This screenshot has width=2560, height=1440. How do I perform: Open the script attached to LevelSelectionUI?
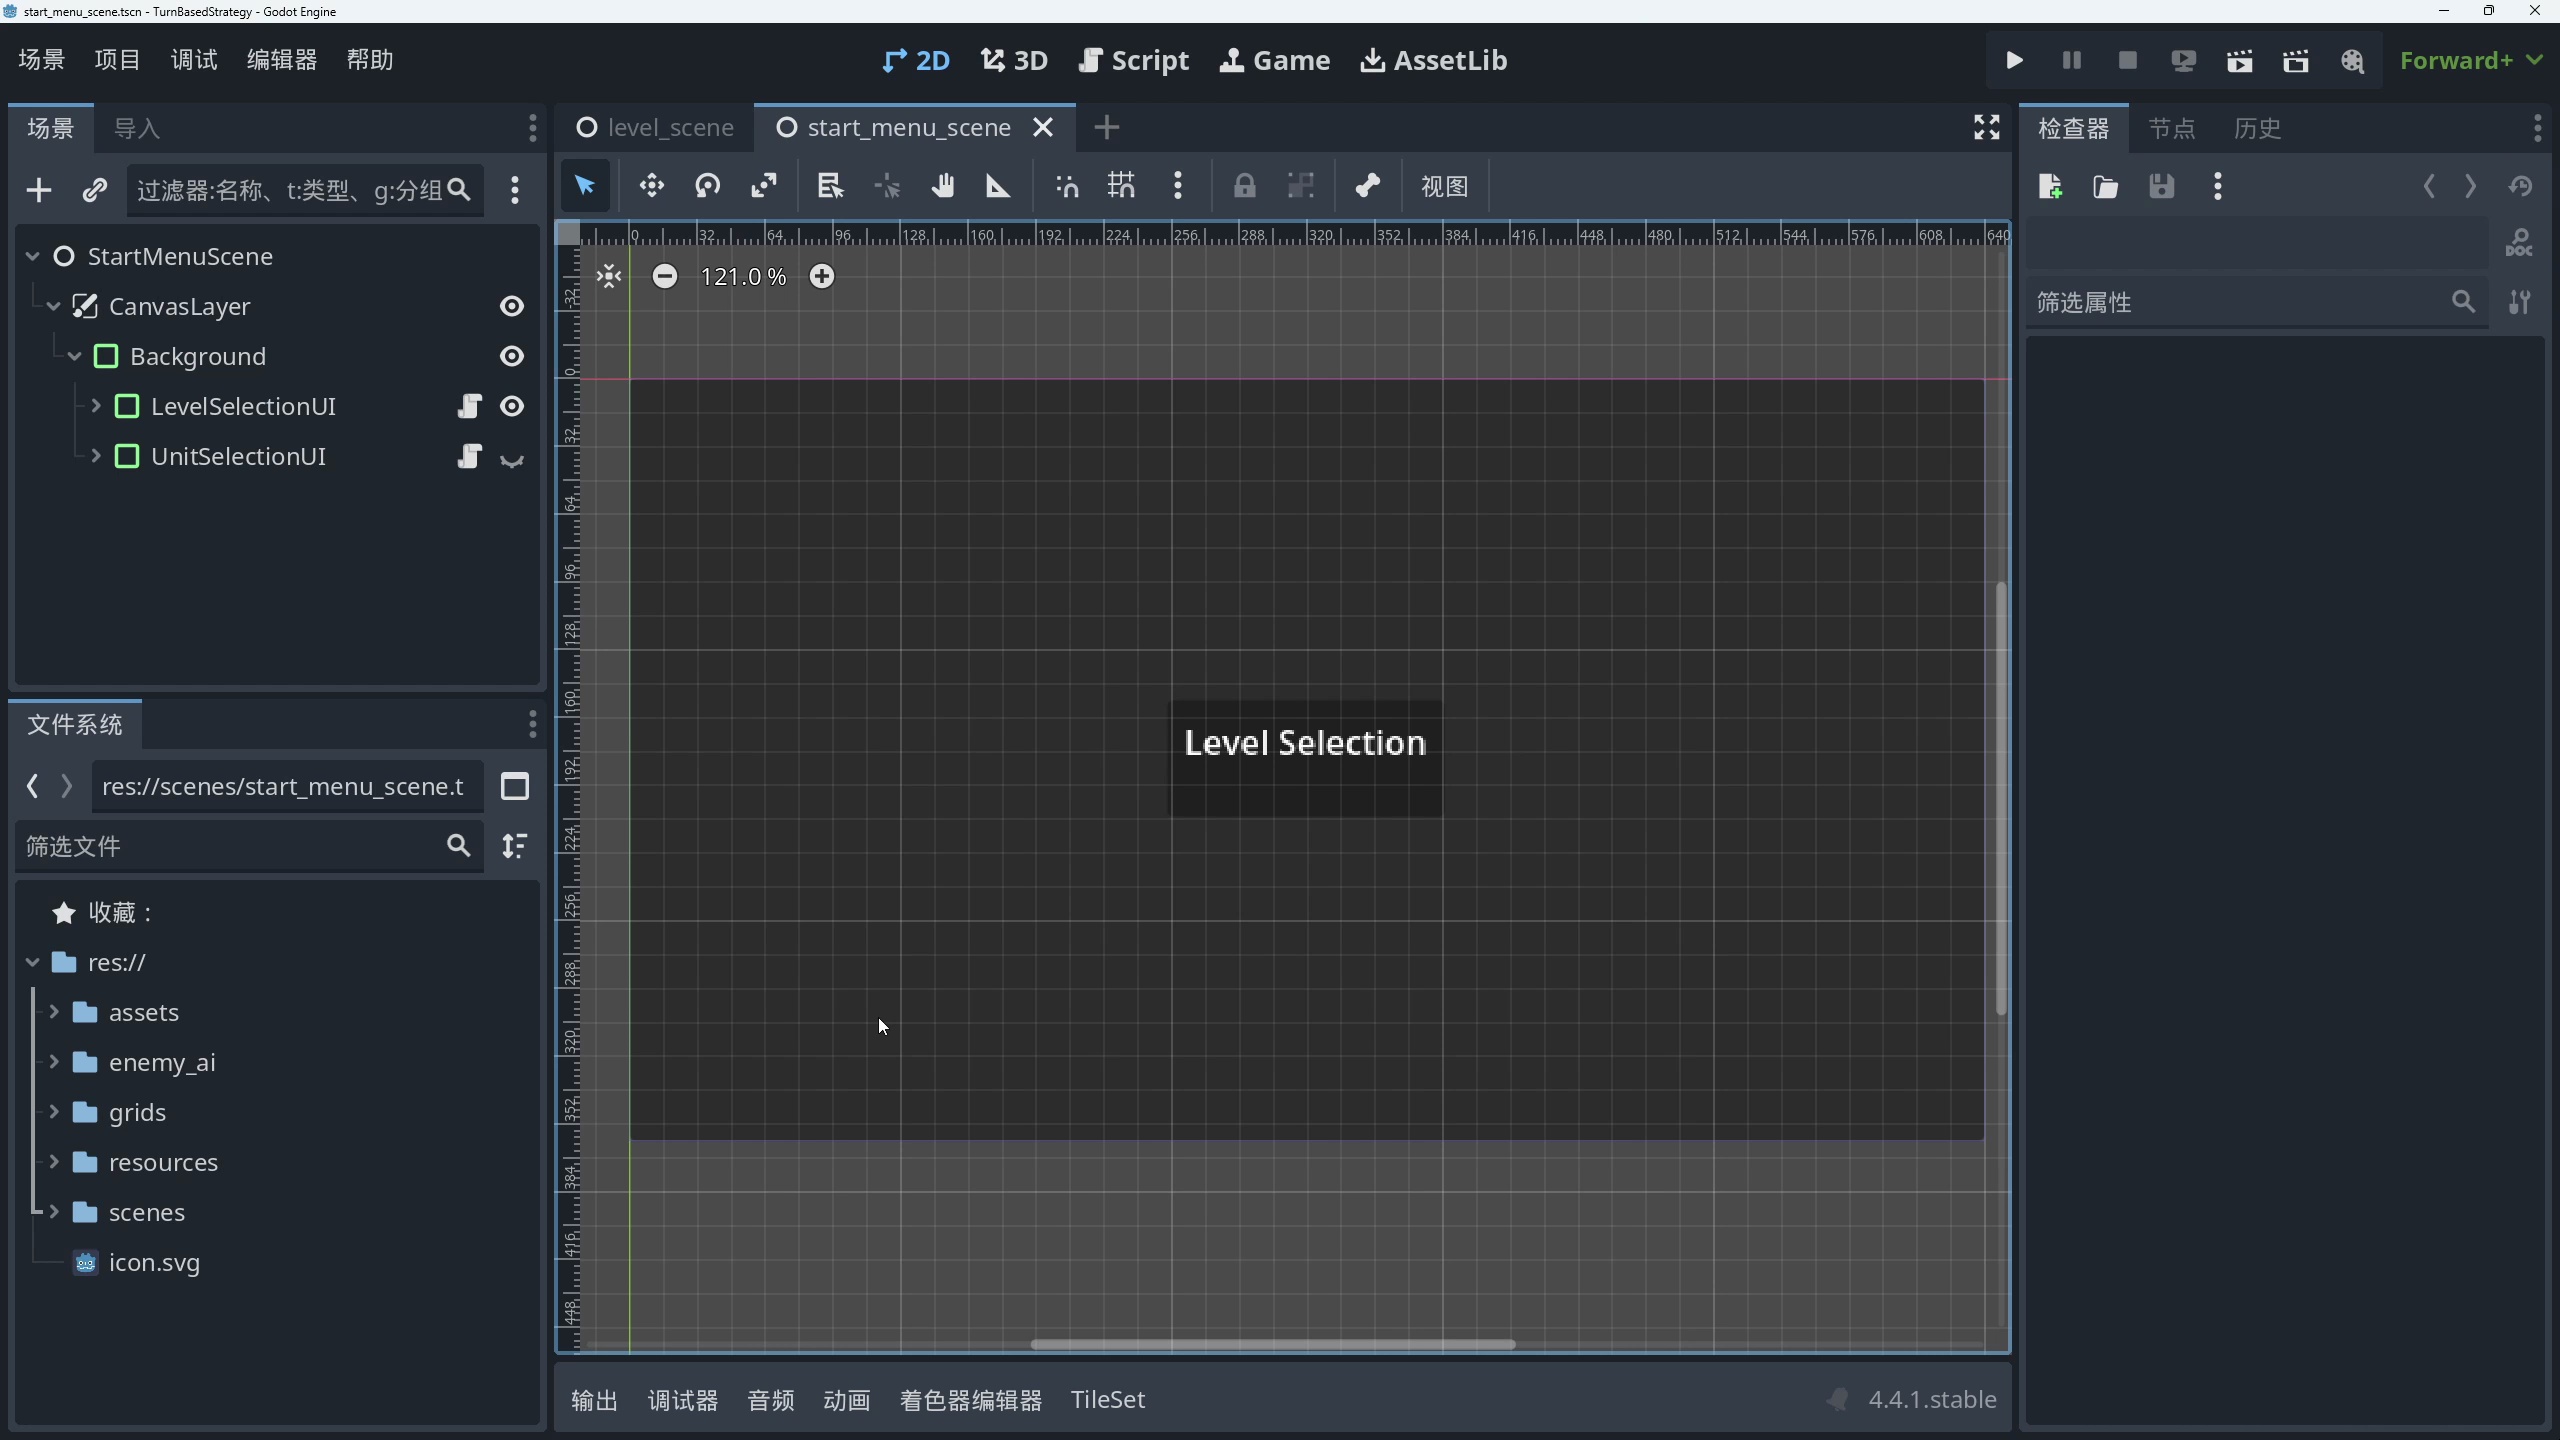[468, 406]
